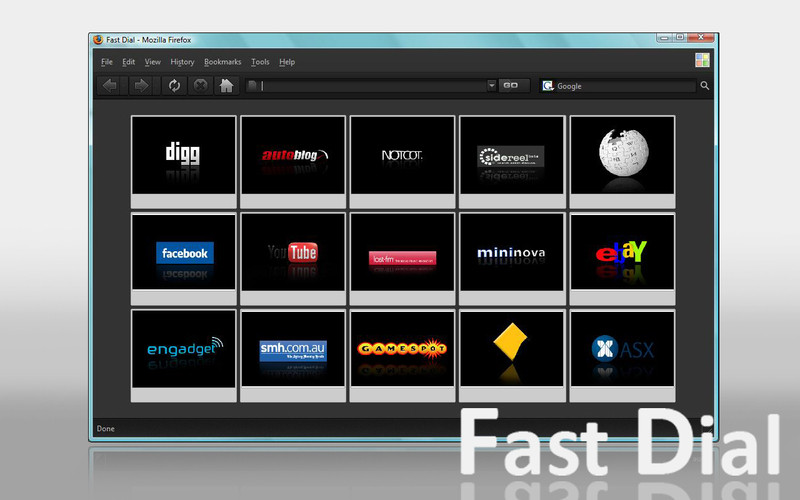The width and height of the screenshot is (800, 500).
Task: Expand the address bar history dropdown arrow
Action: point(491,85)
